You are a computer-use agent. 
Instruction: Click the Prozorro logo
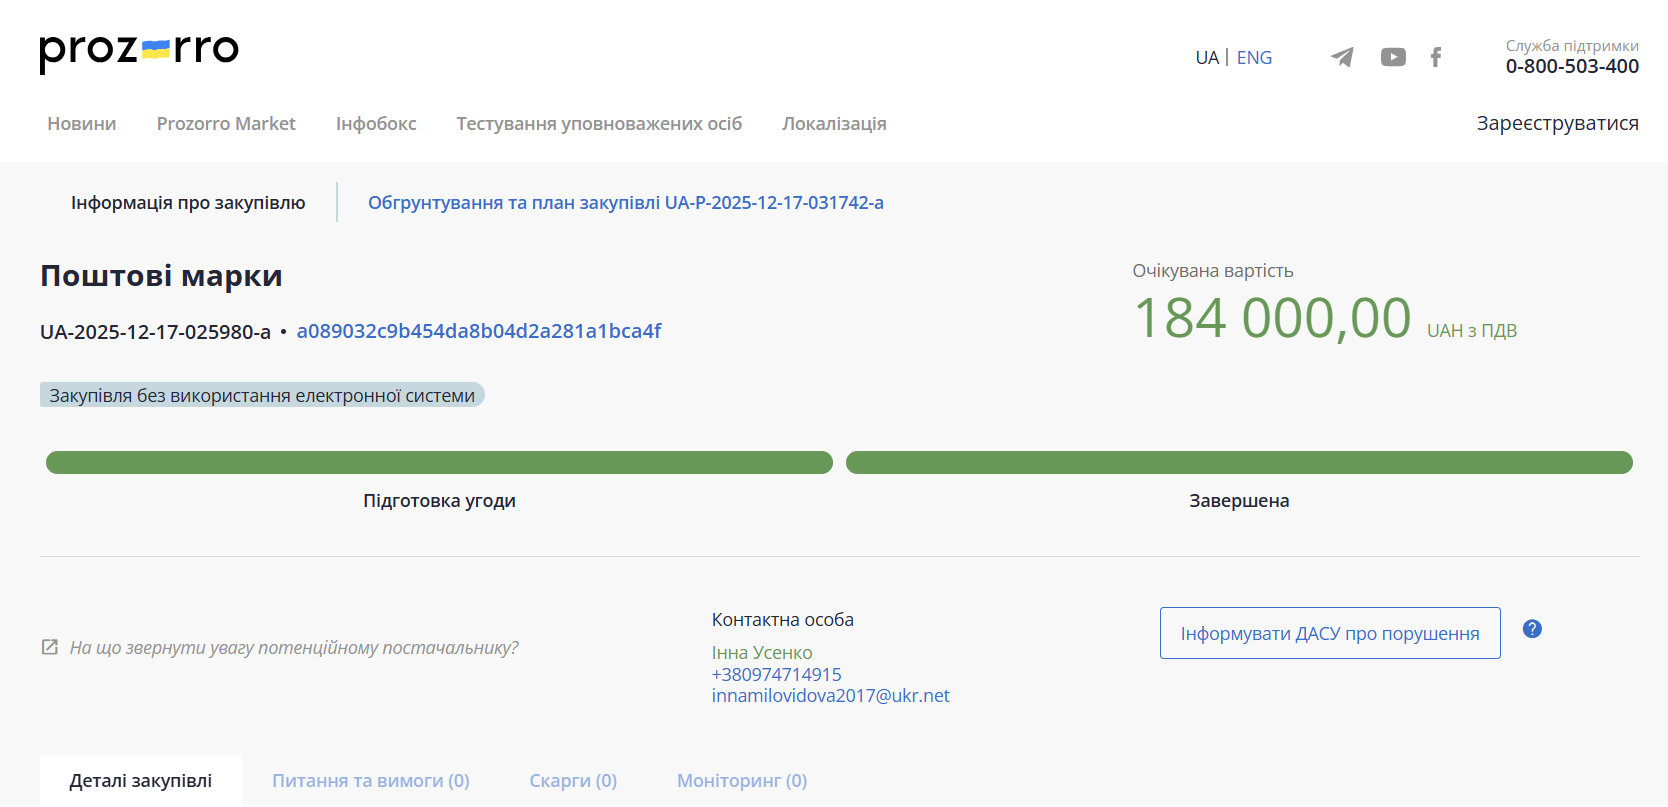pos(139,51)
